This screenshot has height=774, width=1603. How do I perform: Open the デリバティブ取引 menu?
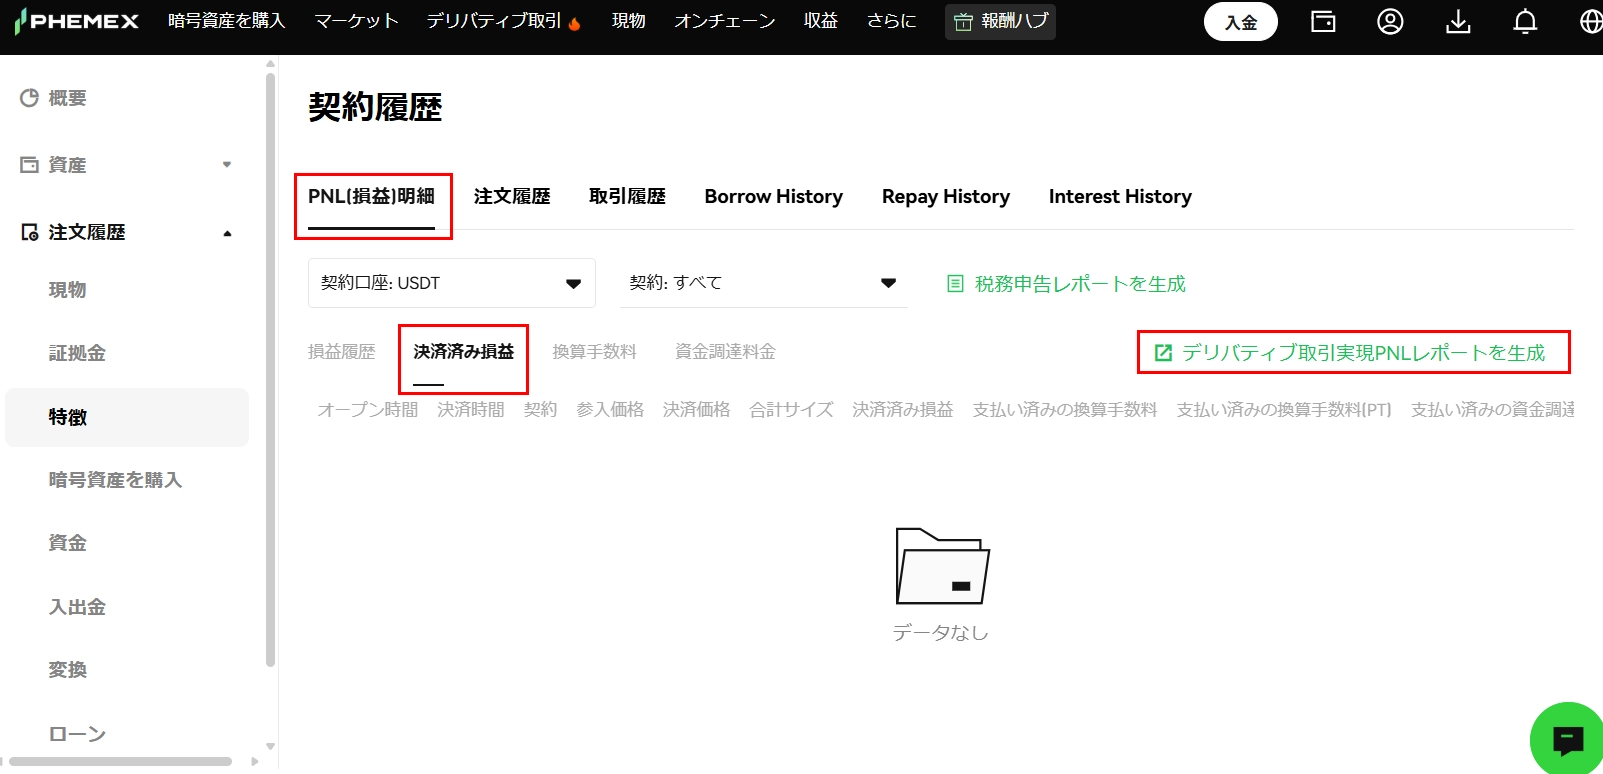(x=494, y=21)
